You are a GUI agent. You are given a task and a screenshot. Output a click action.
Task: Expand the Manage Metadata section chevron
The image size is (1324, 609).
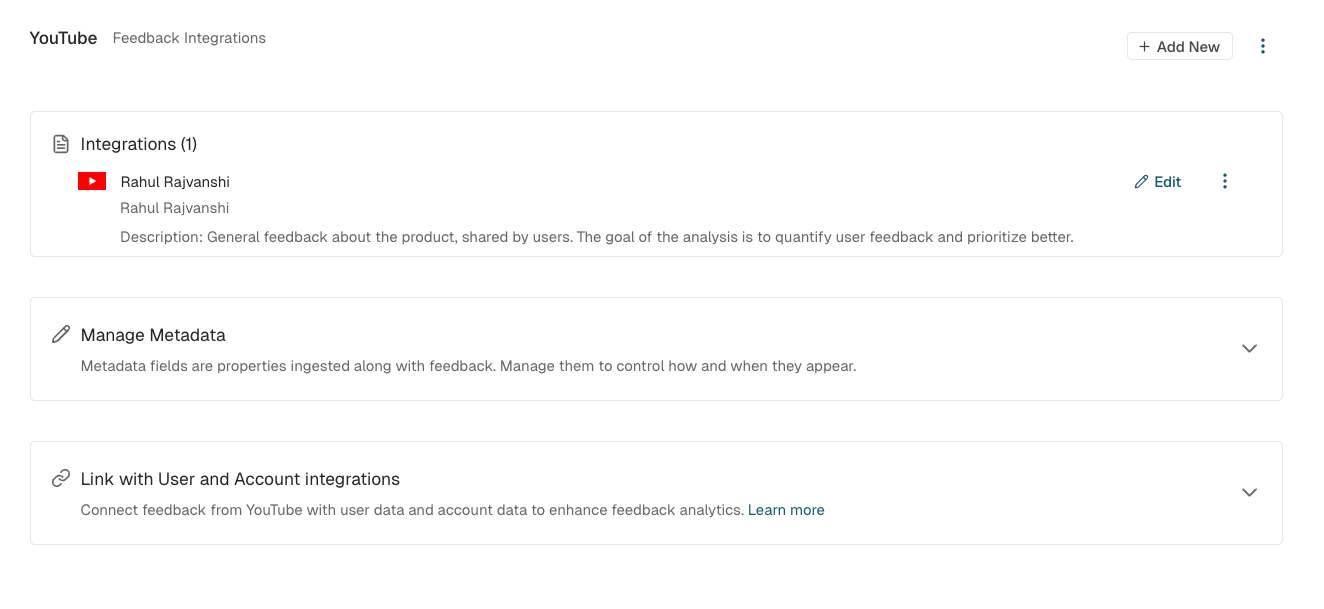click(x=1249, y=348)
